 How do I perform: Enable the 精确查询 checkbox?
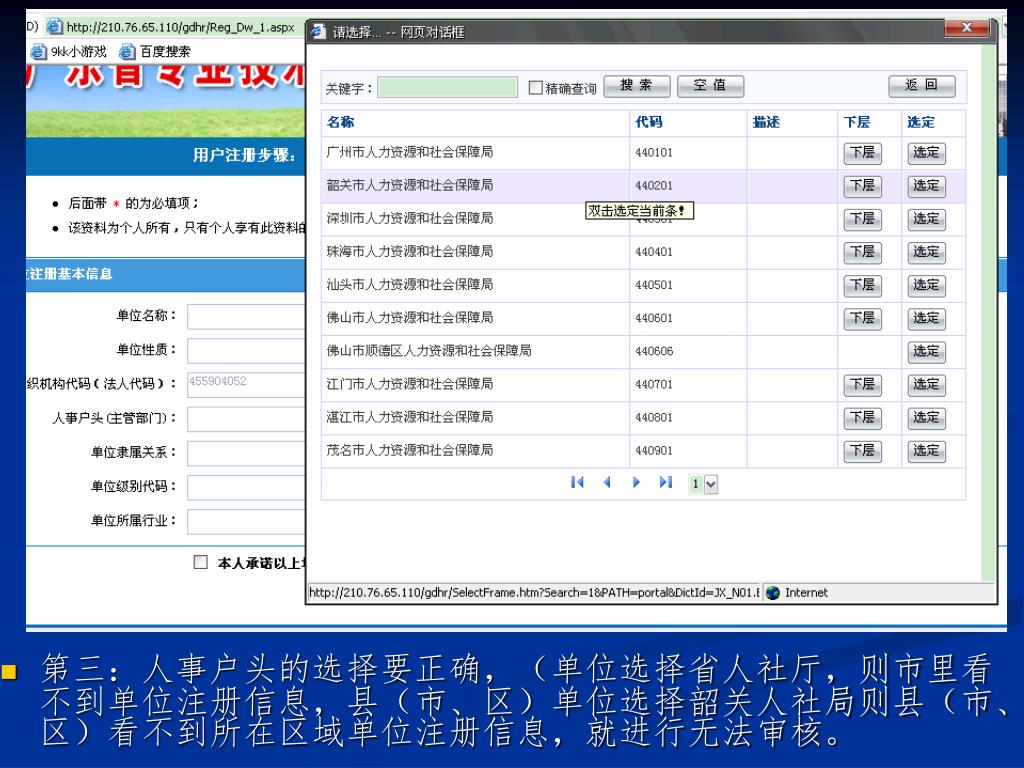(x=535, y=88)
